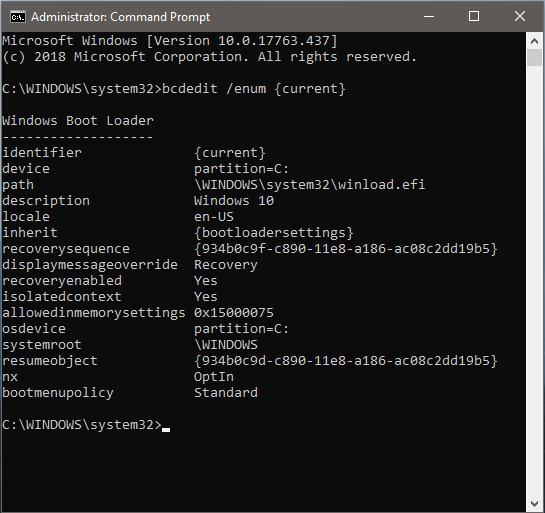Click the 'path' field name
Image resolution: width=545 pixels, height=513 pixels.
pos(18,185)
